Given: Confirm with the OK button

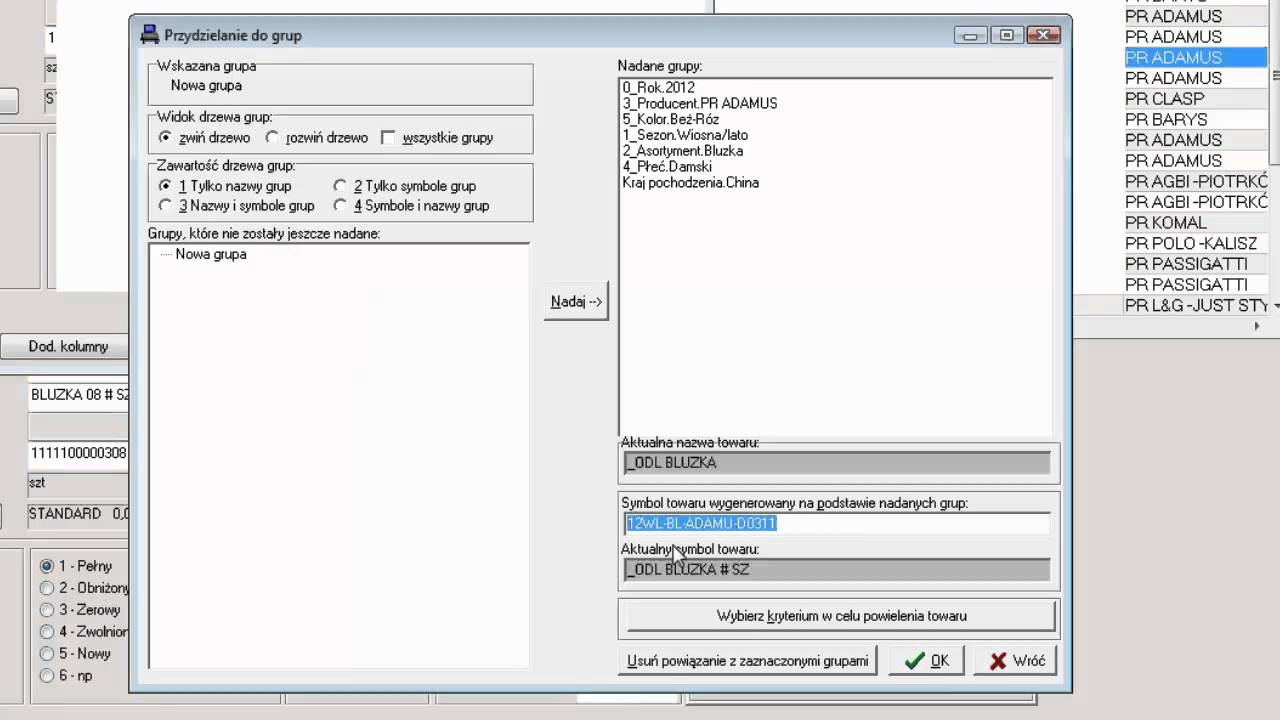Looking at the screenshot, I should pyautogui.click(x=927, y=661).
